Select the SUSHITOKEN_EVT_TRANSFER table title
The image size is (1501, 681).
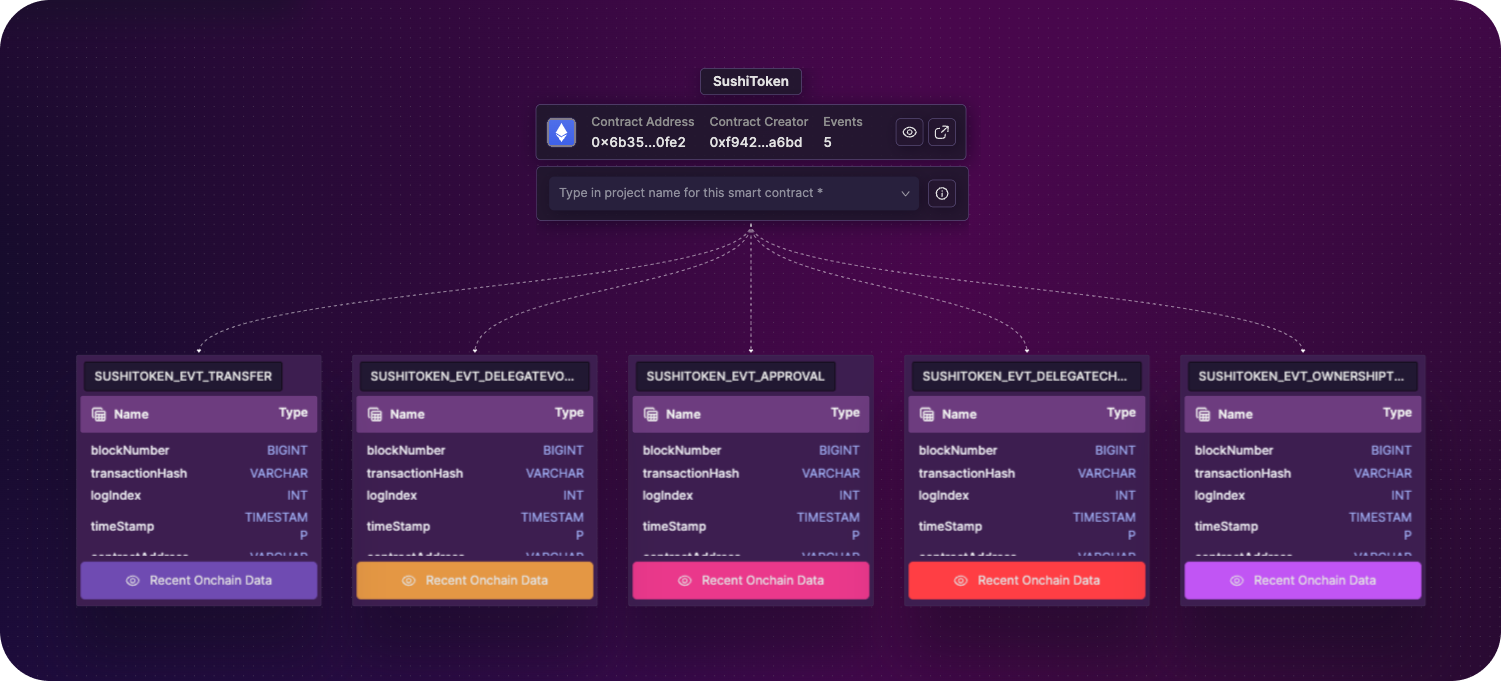(183, 376)
